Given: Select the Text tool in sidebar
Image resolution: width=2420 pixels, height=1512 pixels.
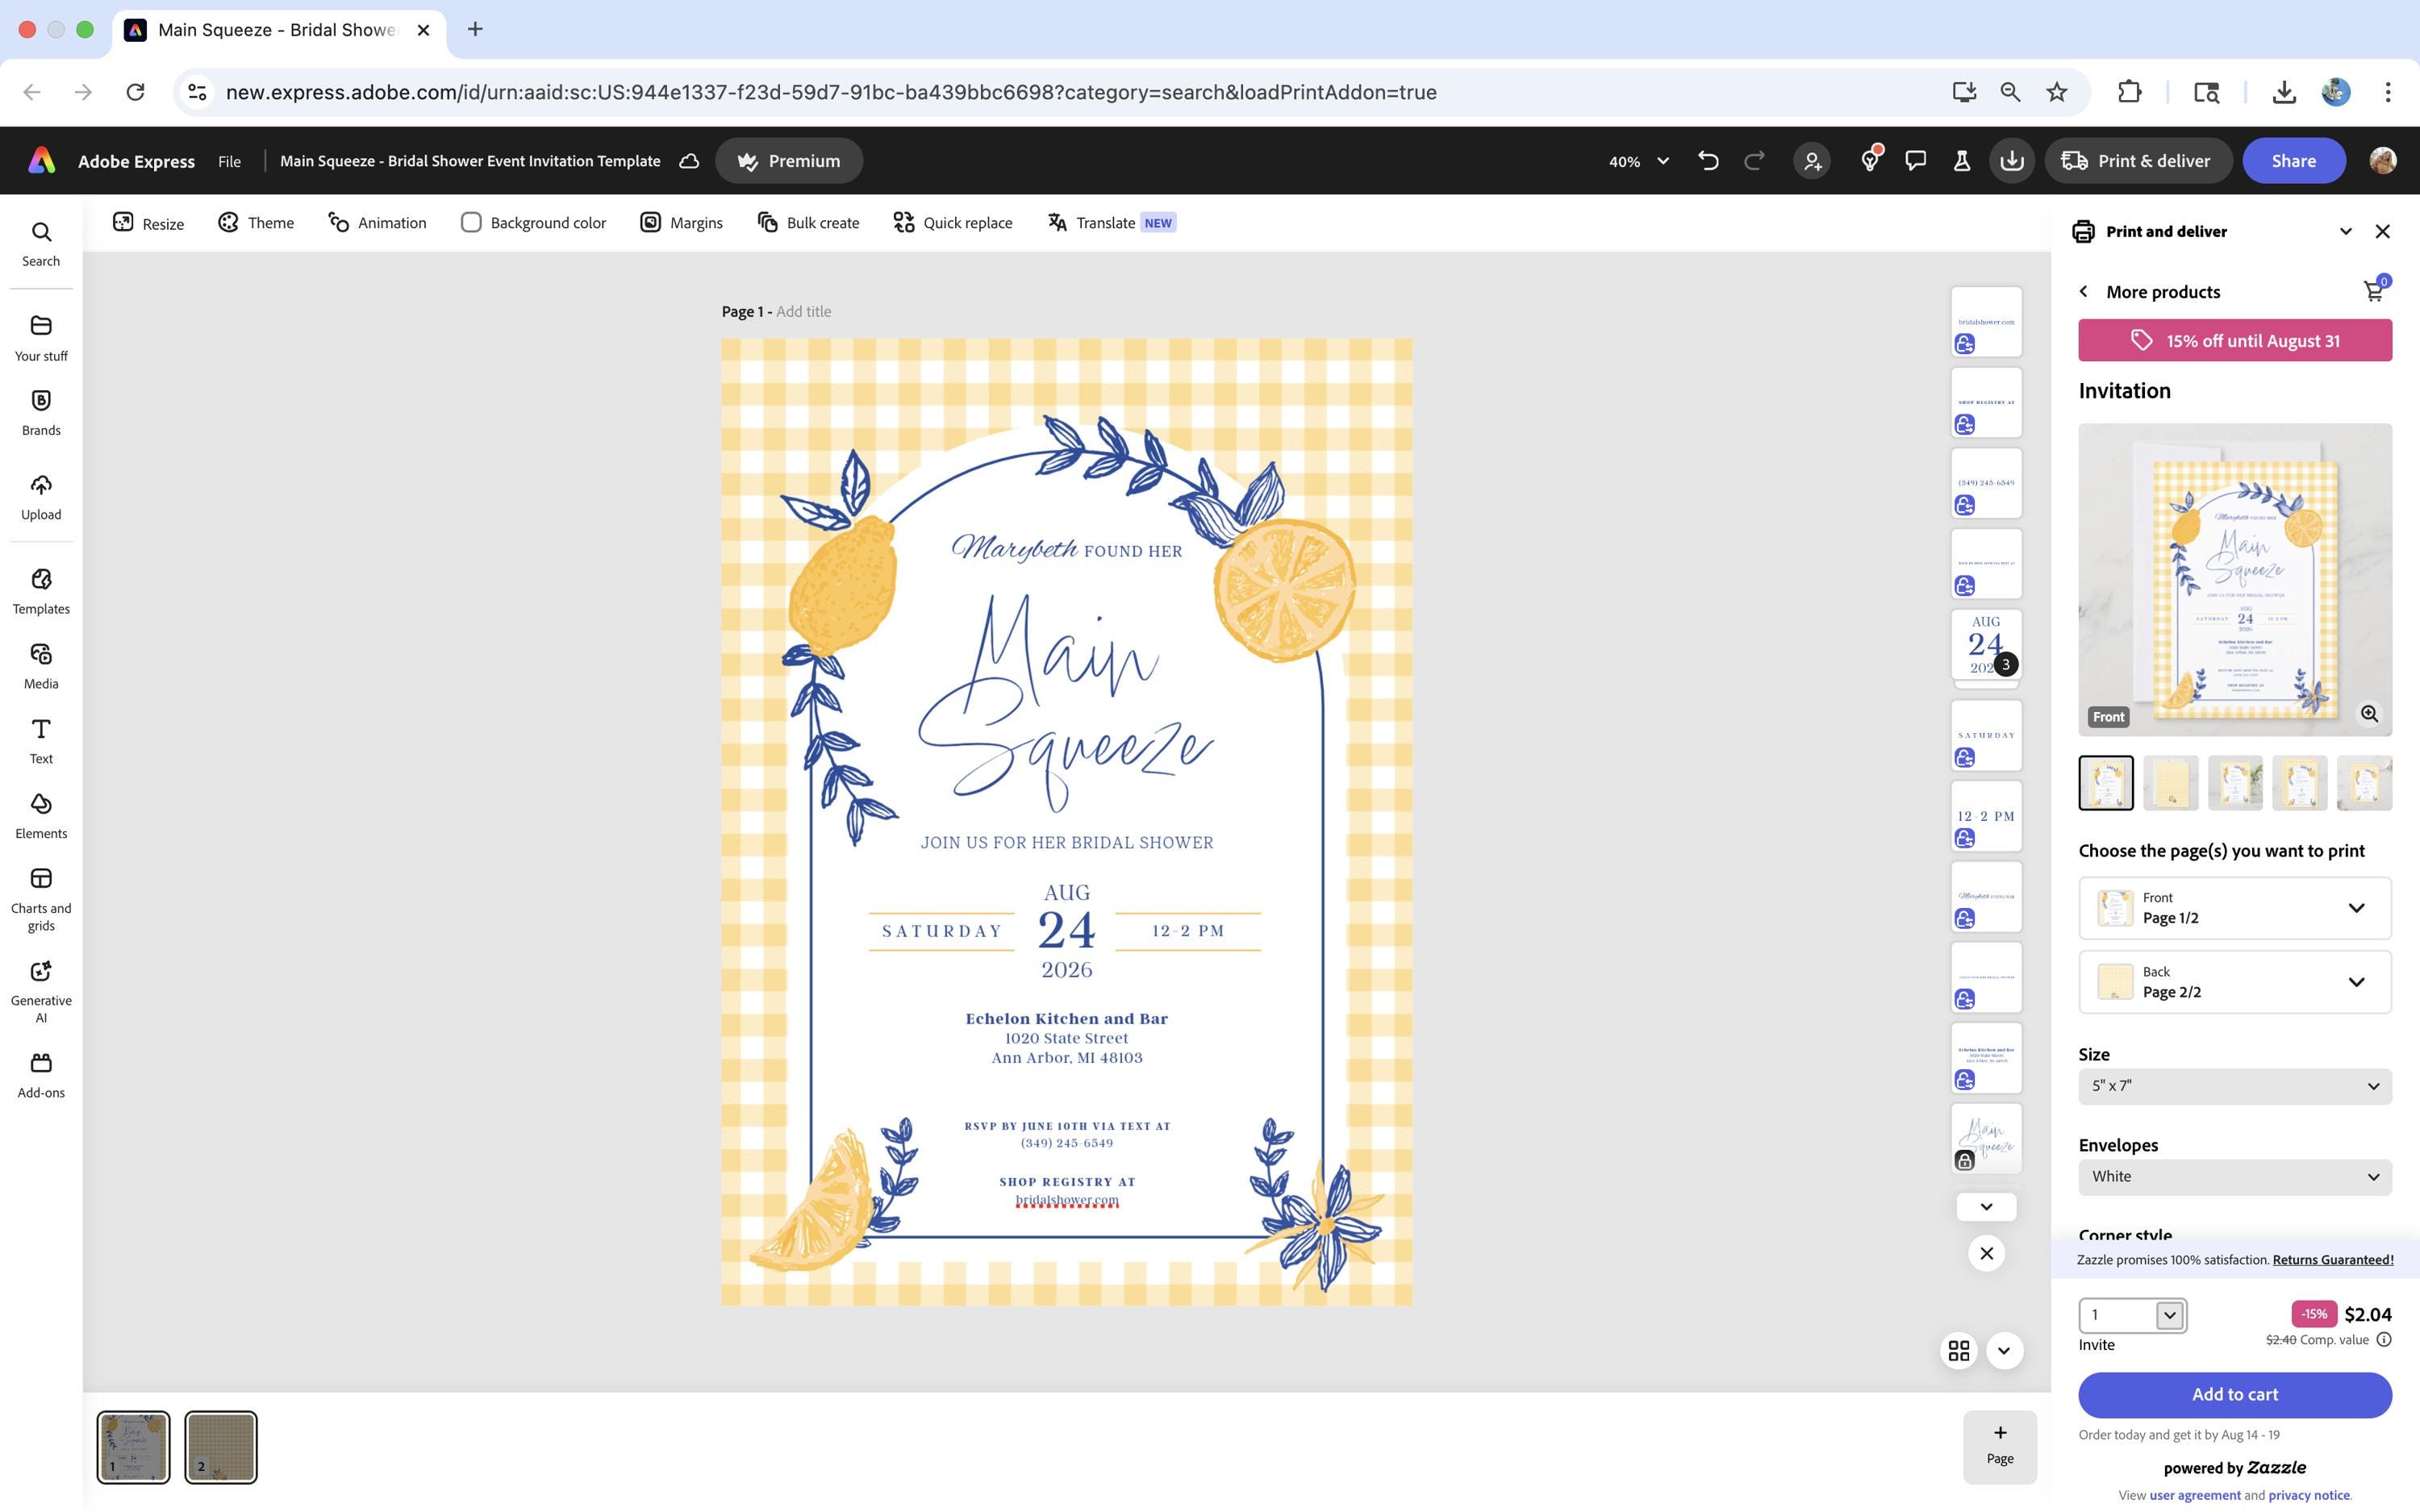Looking at the screenshot, I should [41, 741].
